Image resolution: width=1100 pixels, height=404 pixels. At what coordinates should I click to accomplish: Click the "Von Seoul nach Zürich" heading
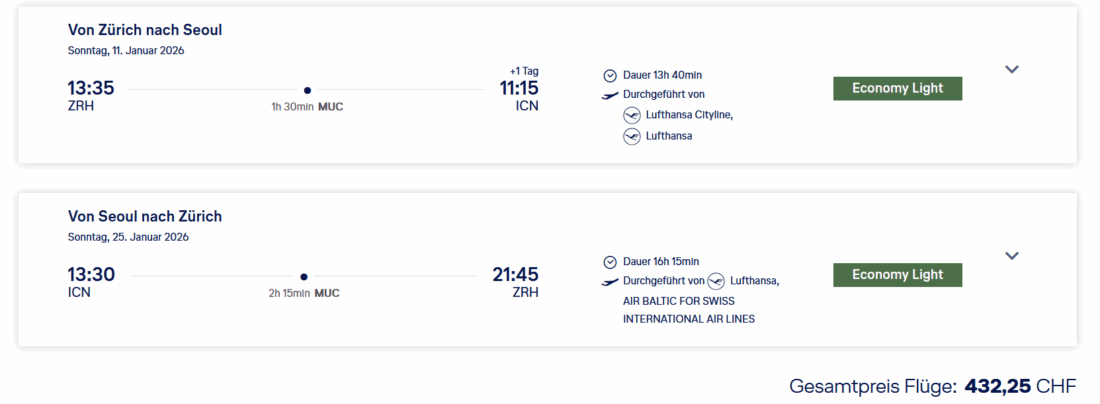coord(145,216)
